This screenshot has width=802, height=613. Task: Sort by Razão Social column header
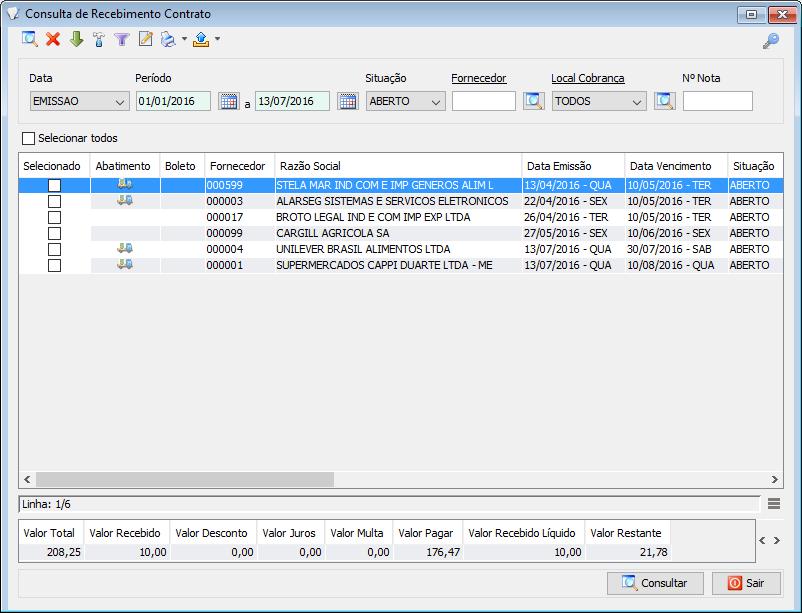(398, 166)
